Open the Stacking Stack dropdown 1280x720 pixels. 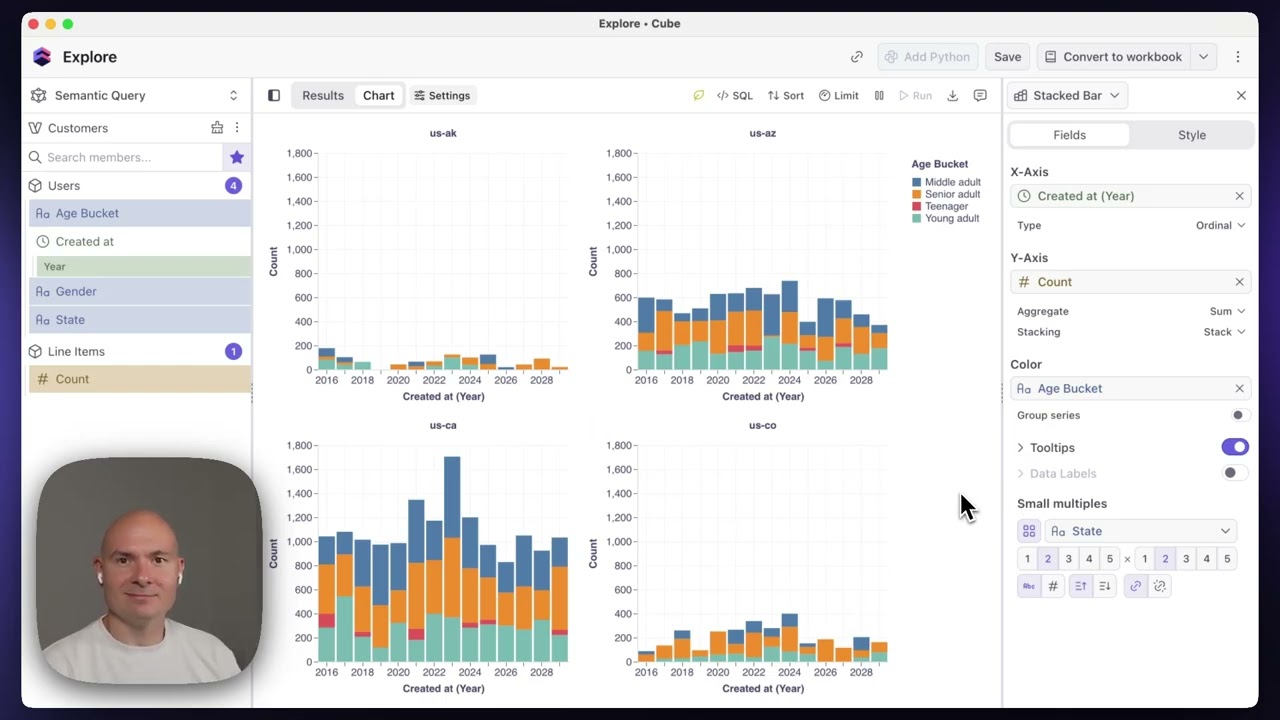click(1224, 332)
